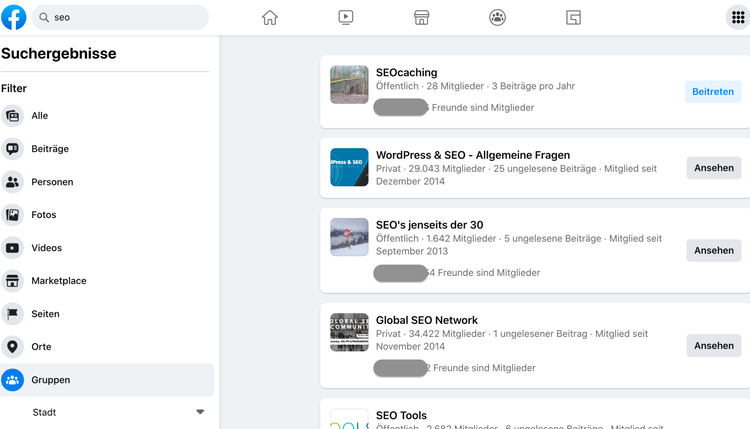This screenshot has height=429, width=750.
Task: Click the Stadt filter label
Action: (44, 412)
